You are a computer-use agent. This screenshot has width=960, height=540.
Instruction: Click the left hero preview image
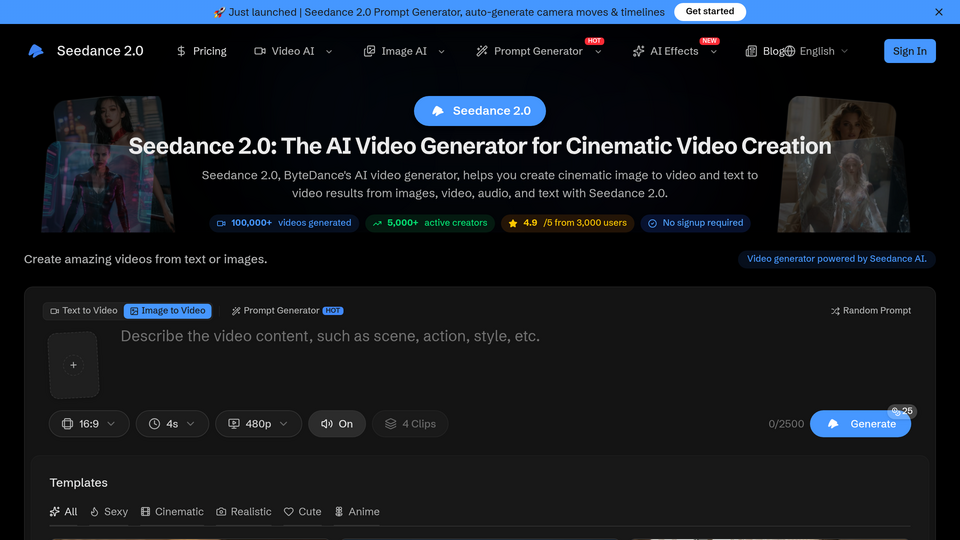tap(109, 164)
